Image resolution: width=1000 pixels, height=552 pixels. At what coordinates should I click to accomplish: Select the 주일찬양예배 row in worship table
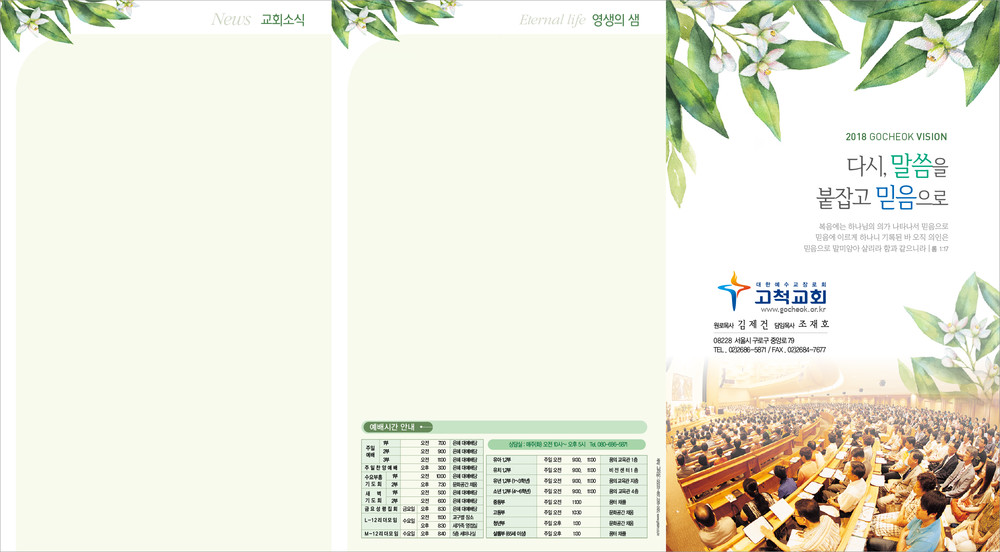(x=422, y=467)
